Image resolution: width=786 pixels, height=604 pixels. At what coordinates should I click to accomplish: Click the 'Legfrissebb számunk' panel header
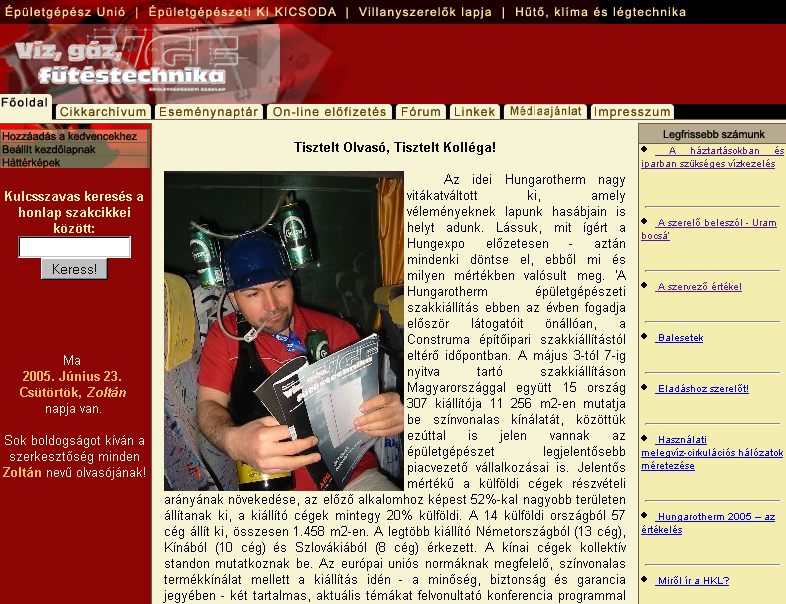[713, 134]
